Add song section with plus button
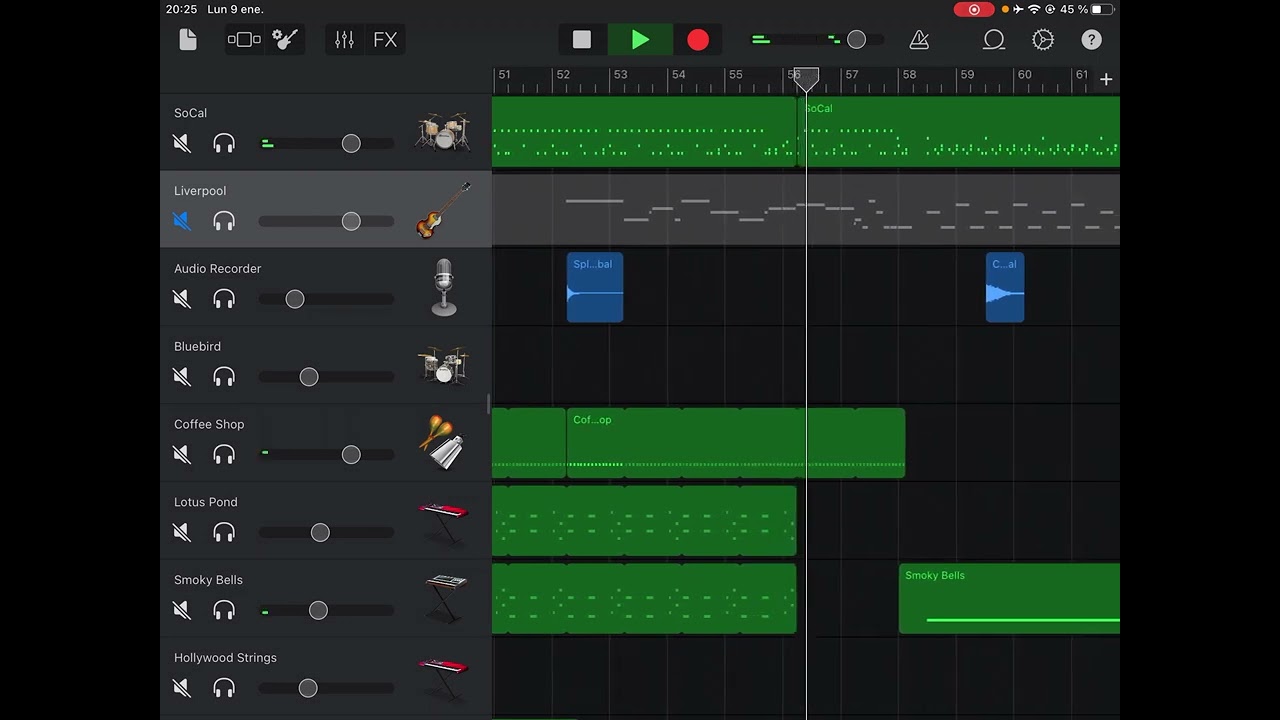This screenshot has height=720, width=1280. [x=1106, y=79]
